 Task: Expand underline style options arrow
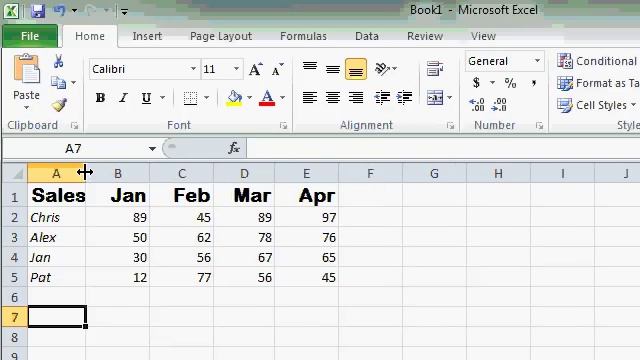tap(162, 98)
